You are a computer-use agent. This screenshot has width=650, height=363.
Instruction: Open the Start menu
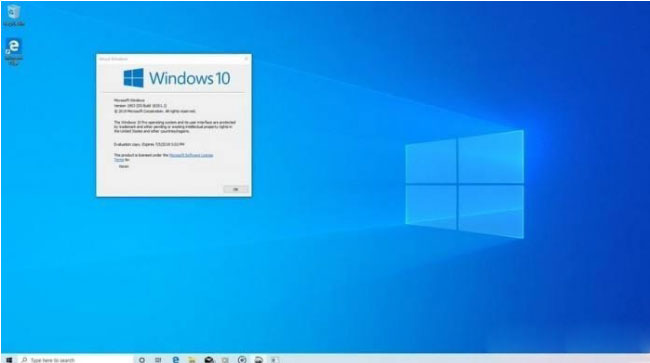(8, 360)
